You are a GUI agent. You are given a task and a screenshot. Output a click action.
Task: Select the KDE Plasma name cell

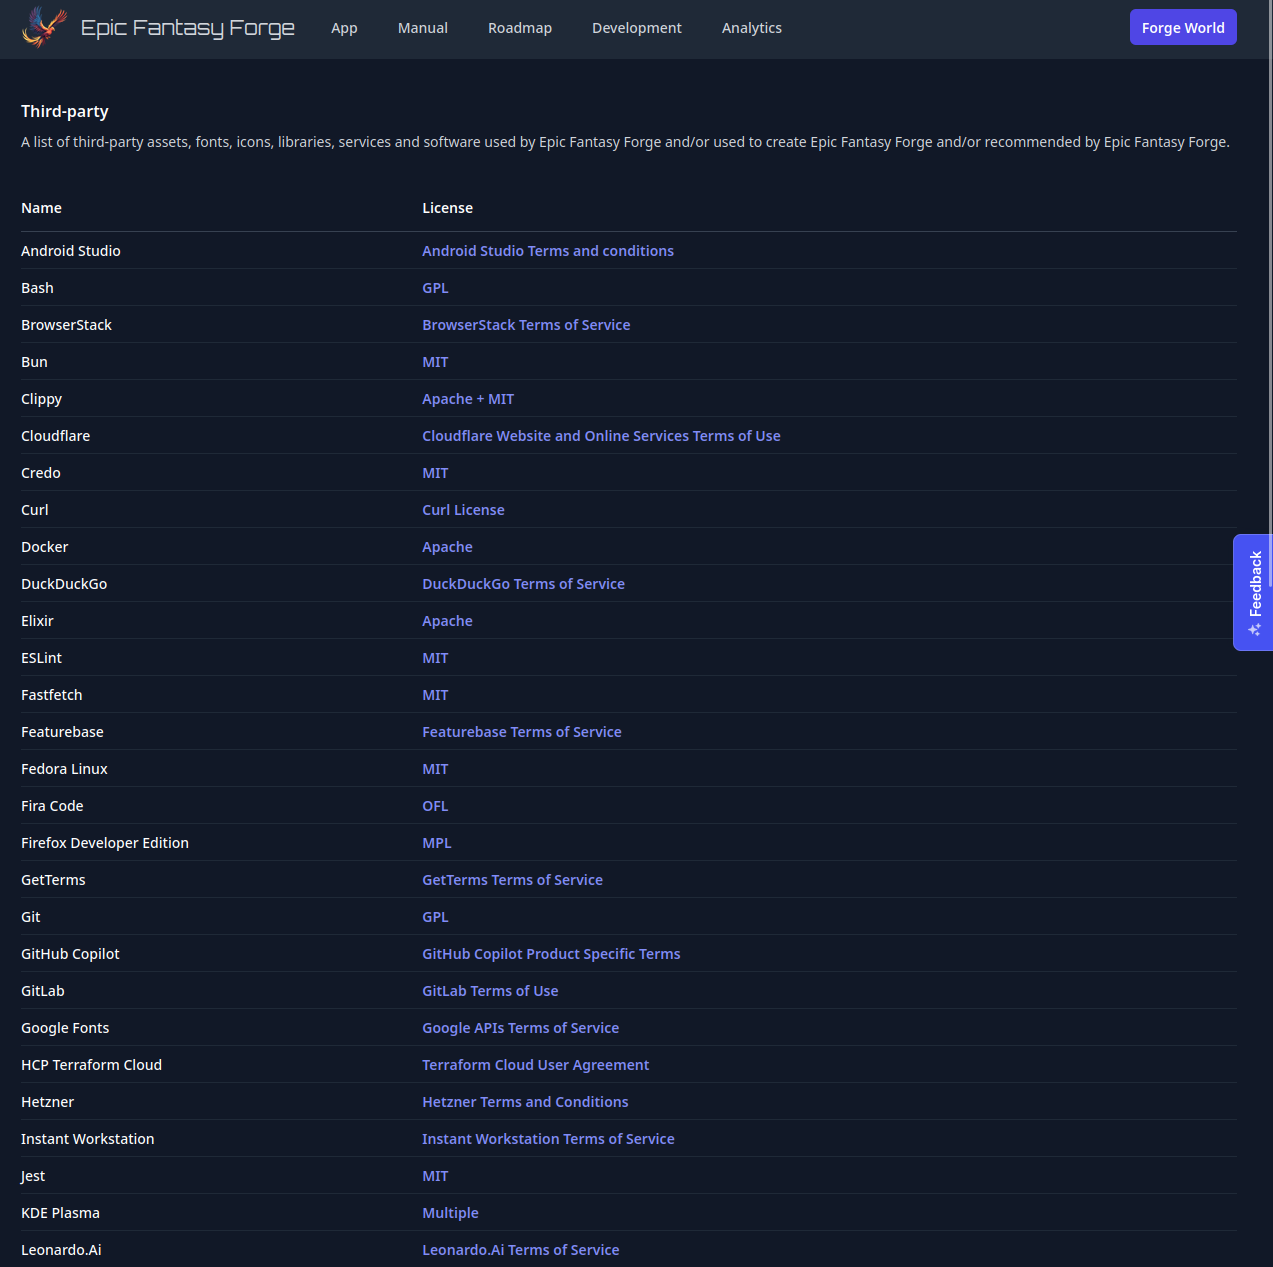[60, 1213]
